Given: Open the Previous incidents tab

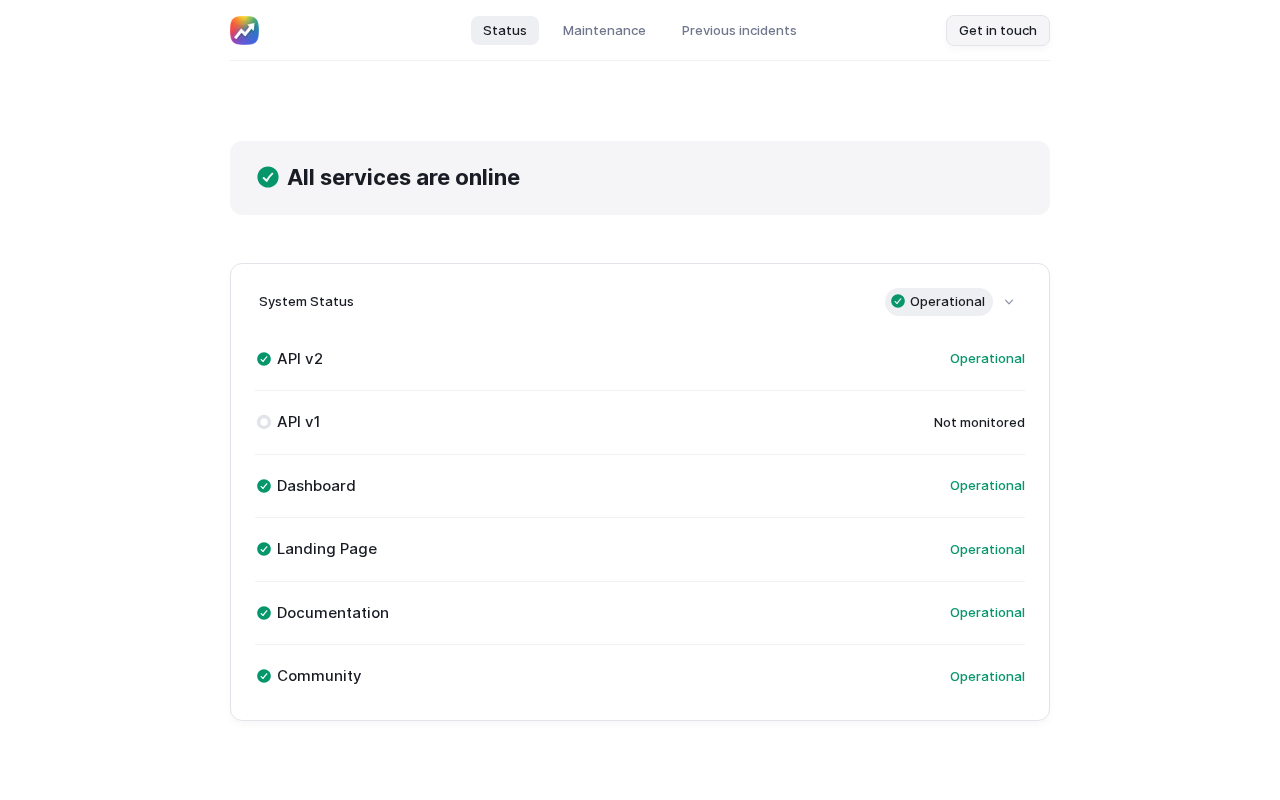Looking at the screenshot, I should [x=739, y=30].
